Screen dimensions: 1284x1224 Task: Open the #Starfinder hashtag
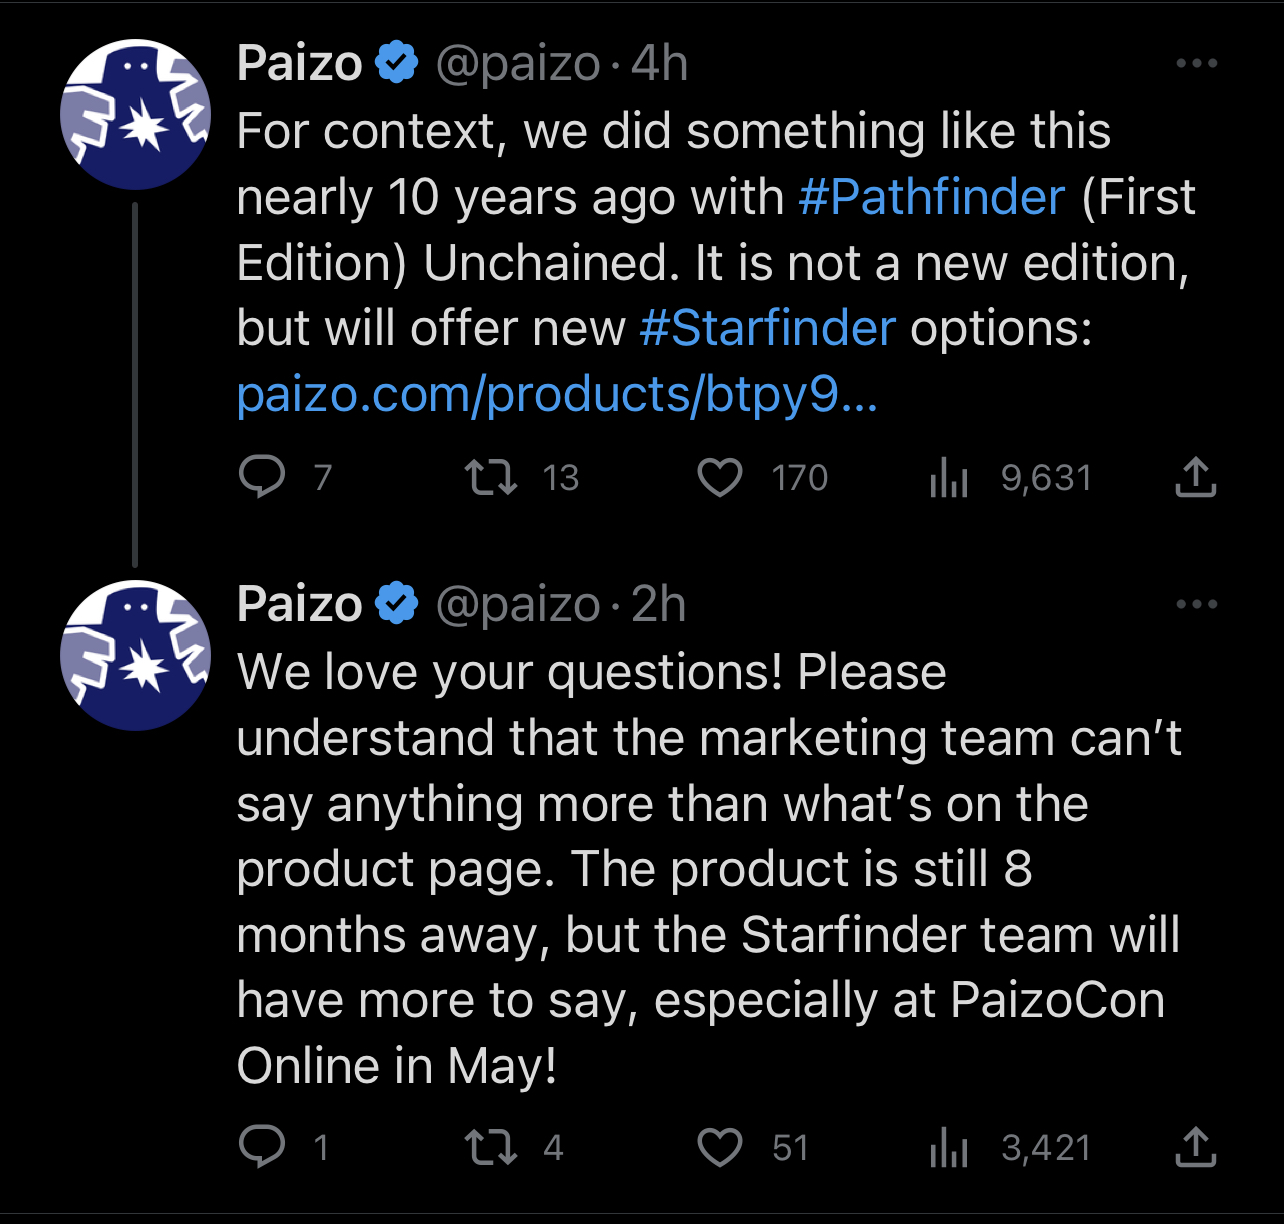tap(767, 328)
